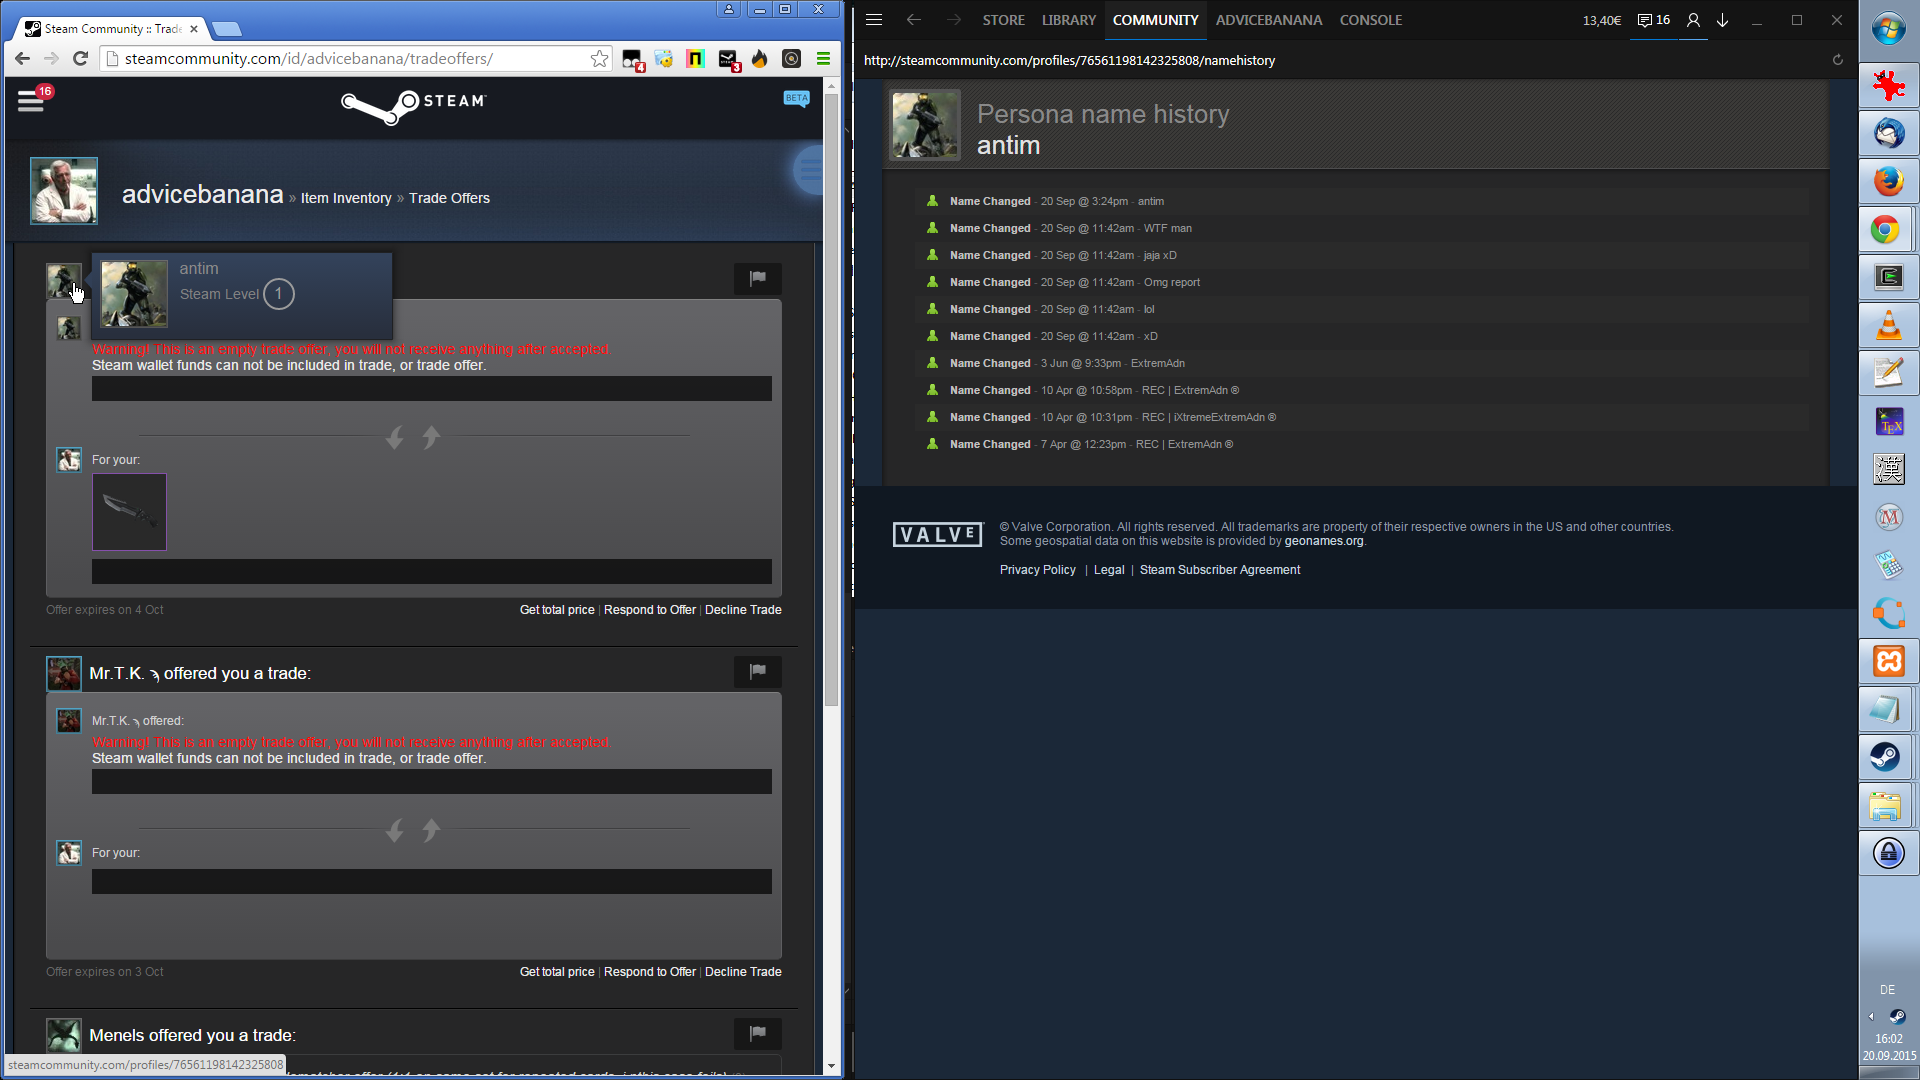Click the Steam icon in Windows taskbar
This screenshot has height=1080, width=1920.
[1887, 757]
